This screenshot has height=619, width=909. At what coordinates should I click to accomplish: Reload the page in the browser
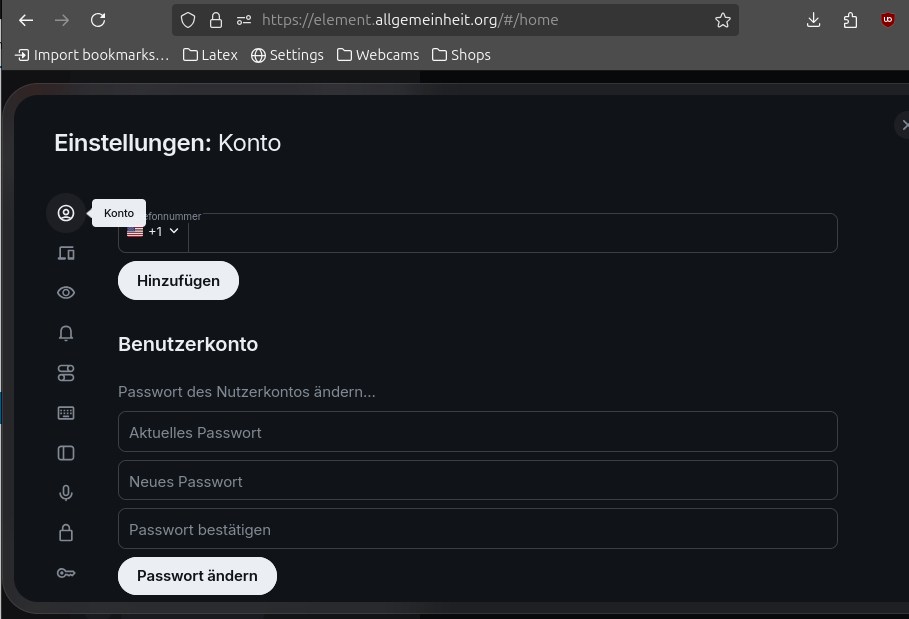click(98, 20)
